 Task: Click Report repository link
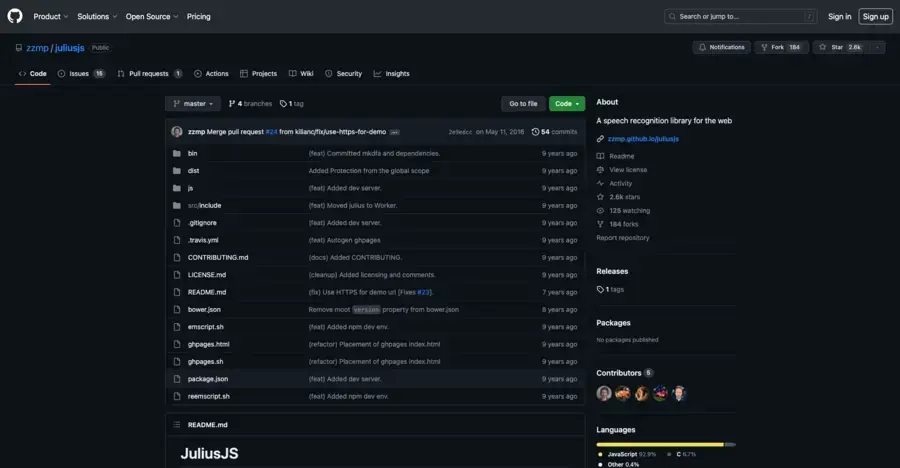(623, 238)
